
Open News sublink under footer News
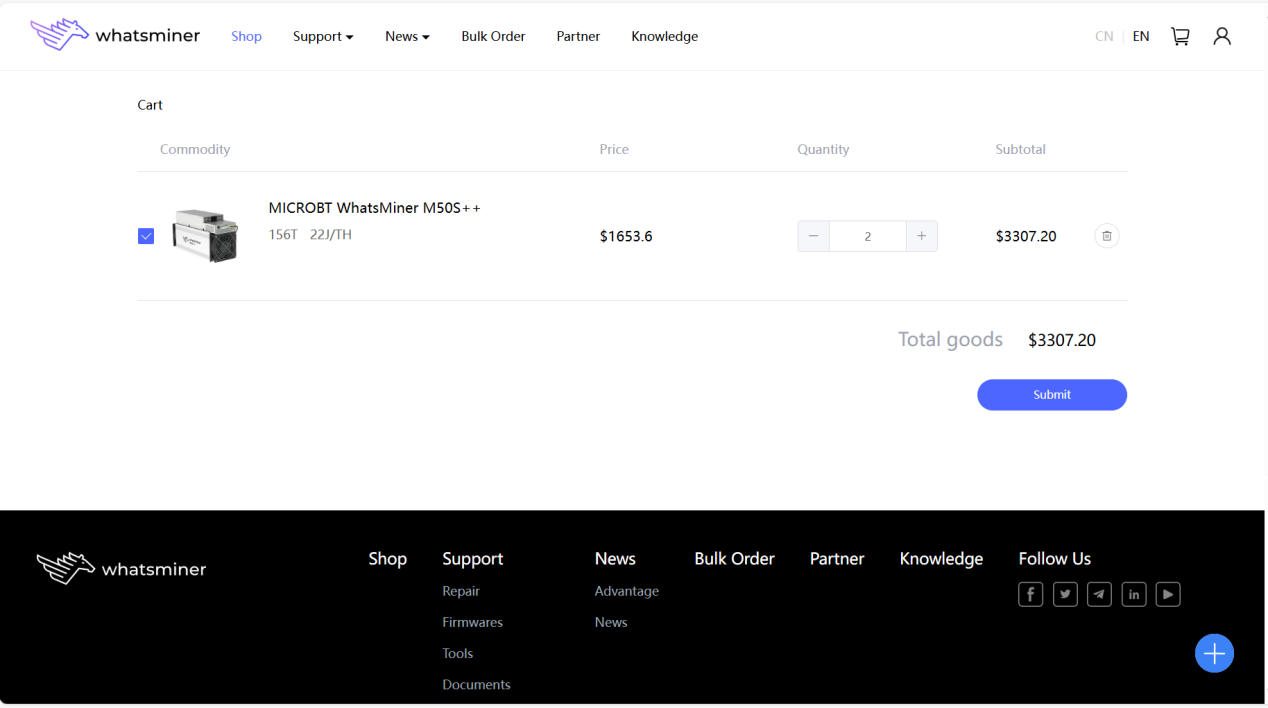pyautogui.click(x=611, y=622)
